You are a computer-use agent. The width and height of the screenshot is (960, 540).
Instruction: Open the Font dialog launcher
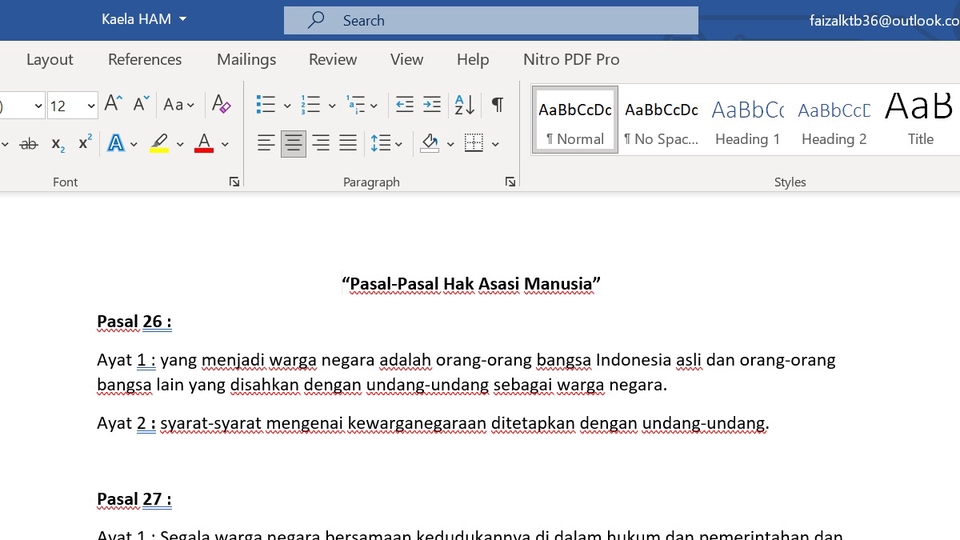tap(234, 182)
